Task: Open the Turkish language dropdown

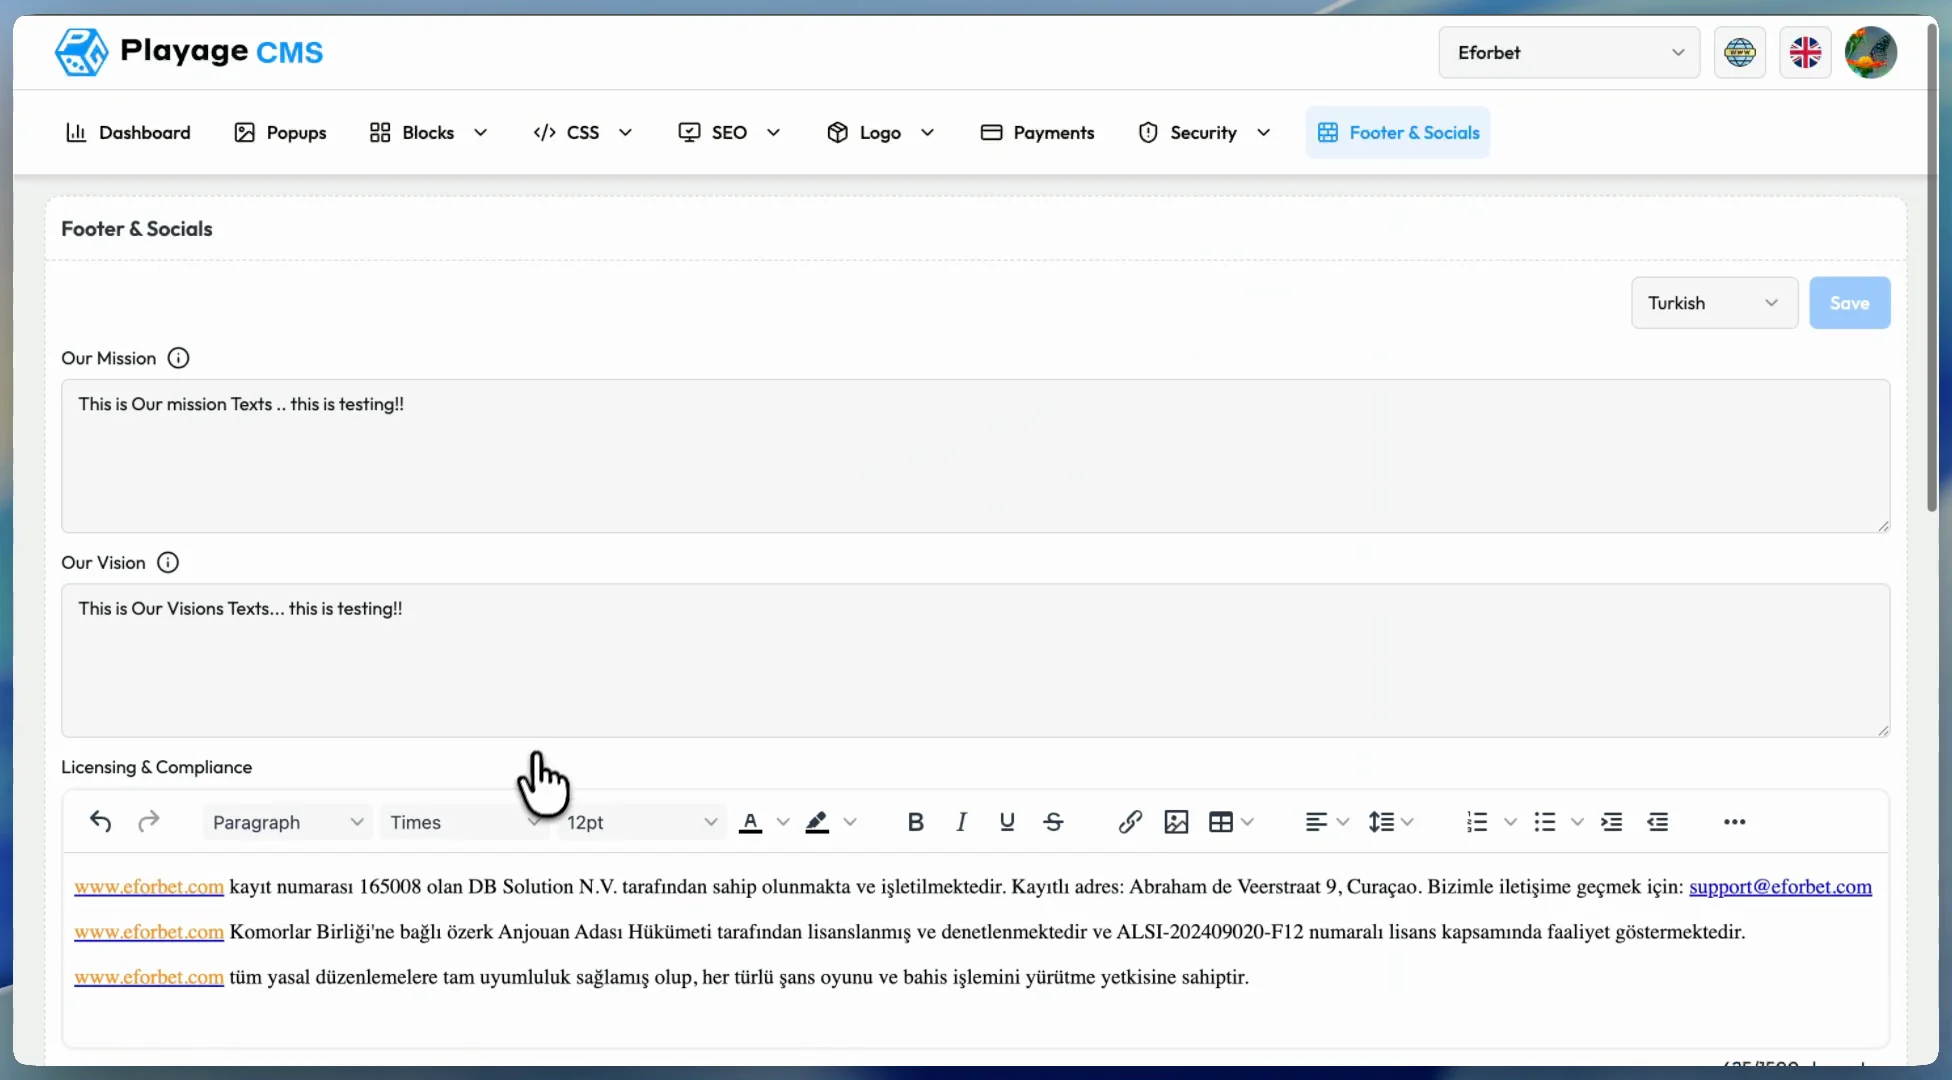Action: tap(1714, 303)
